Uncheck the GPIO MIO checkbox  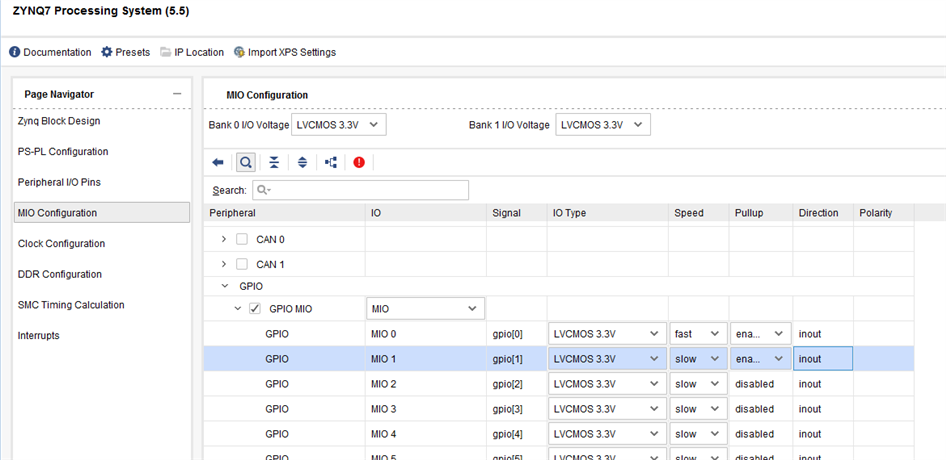(x=255, y=309)
